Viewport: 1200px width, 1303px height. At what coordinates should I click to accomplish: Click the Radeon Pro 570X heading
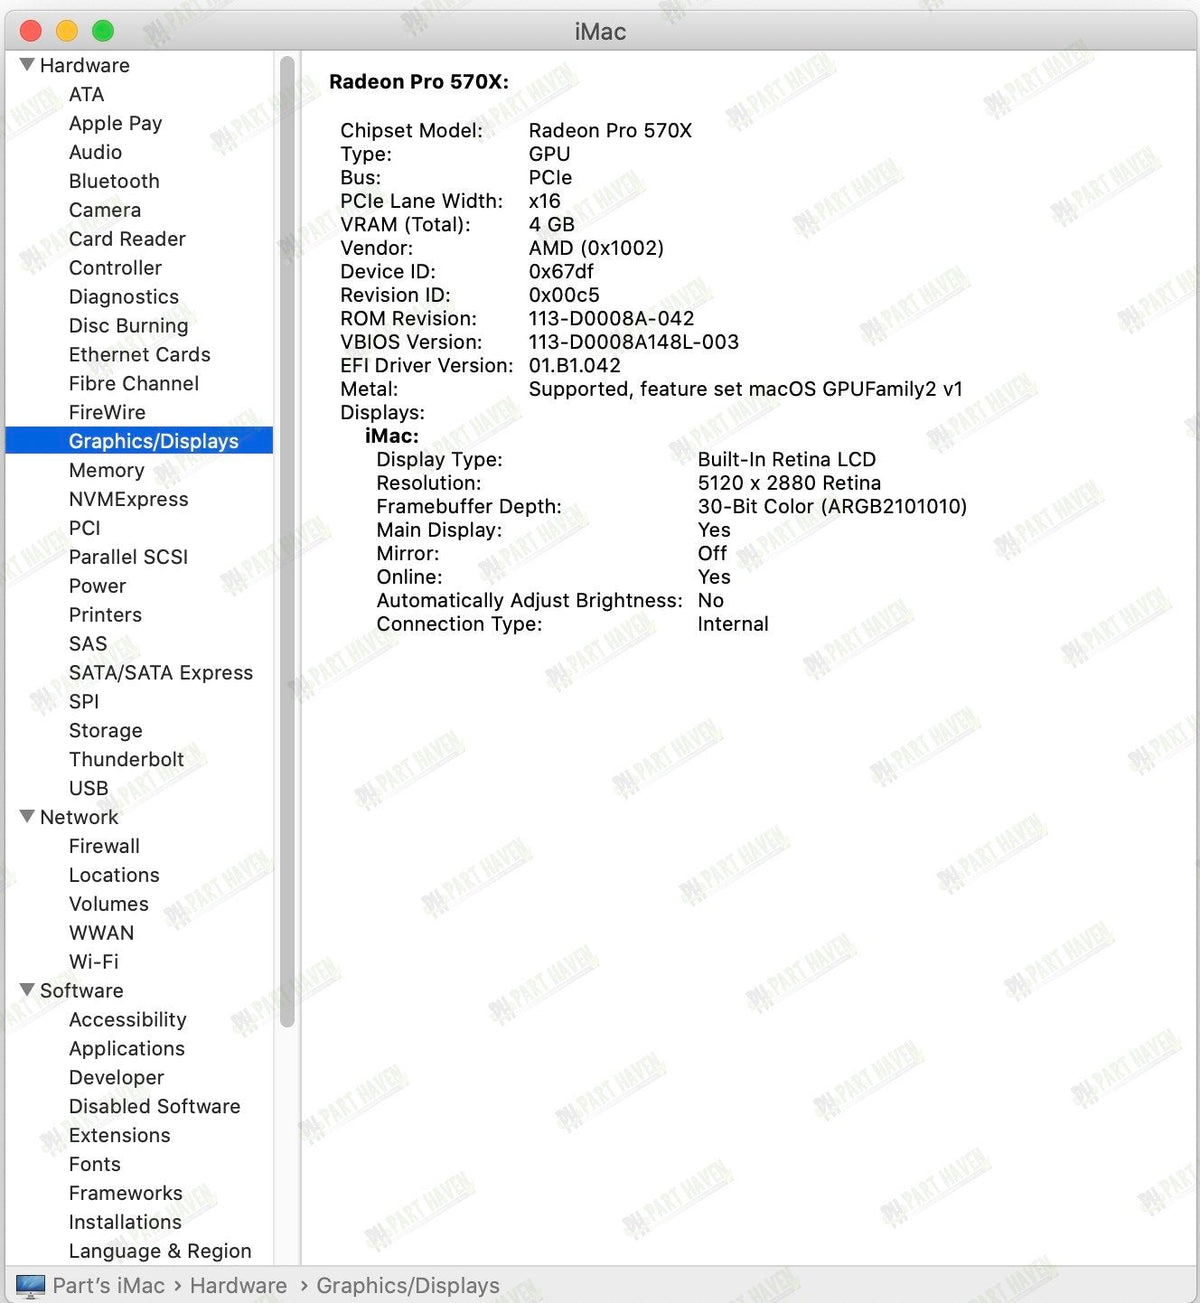pyautogui.click(x=419, y=82)
